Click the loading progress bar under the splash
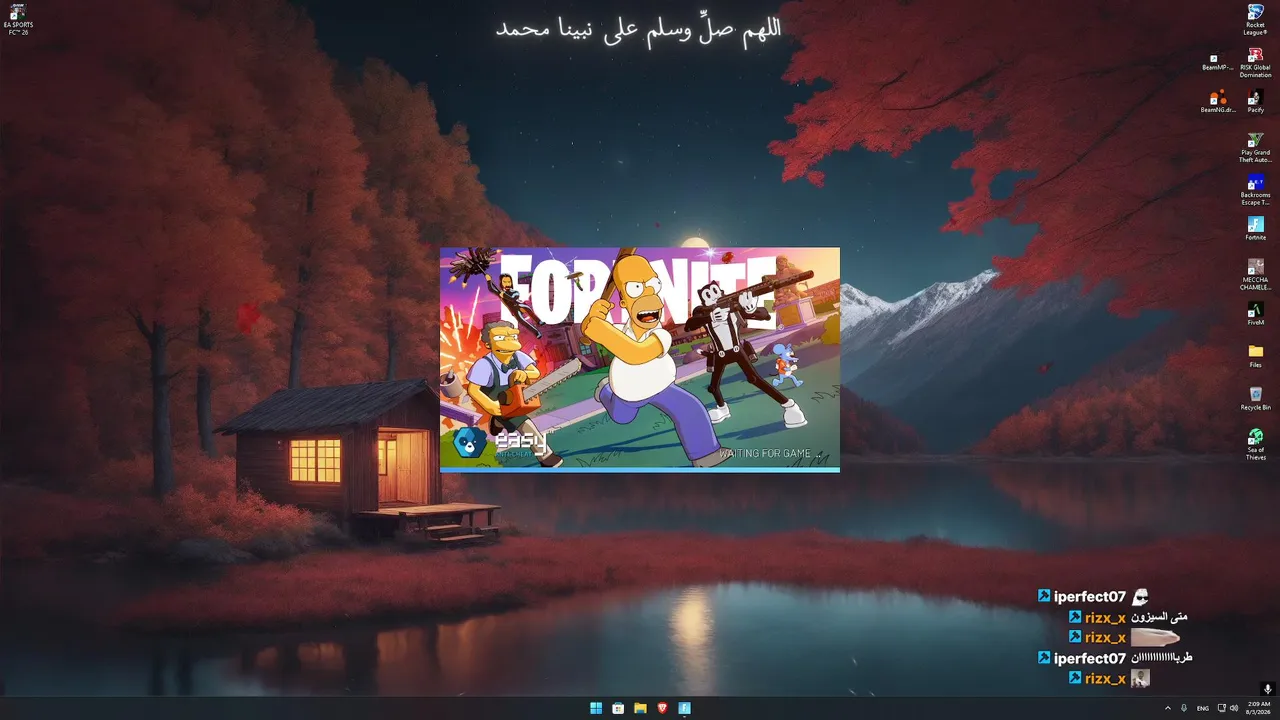Viewport: 1280px width, 720px height. (640, 469)
